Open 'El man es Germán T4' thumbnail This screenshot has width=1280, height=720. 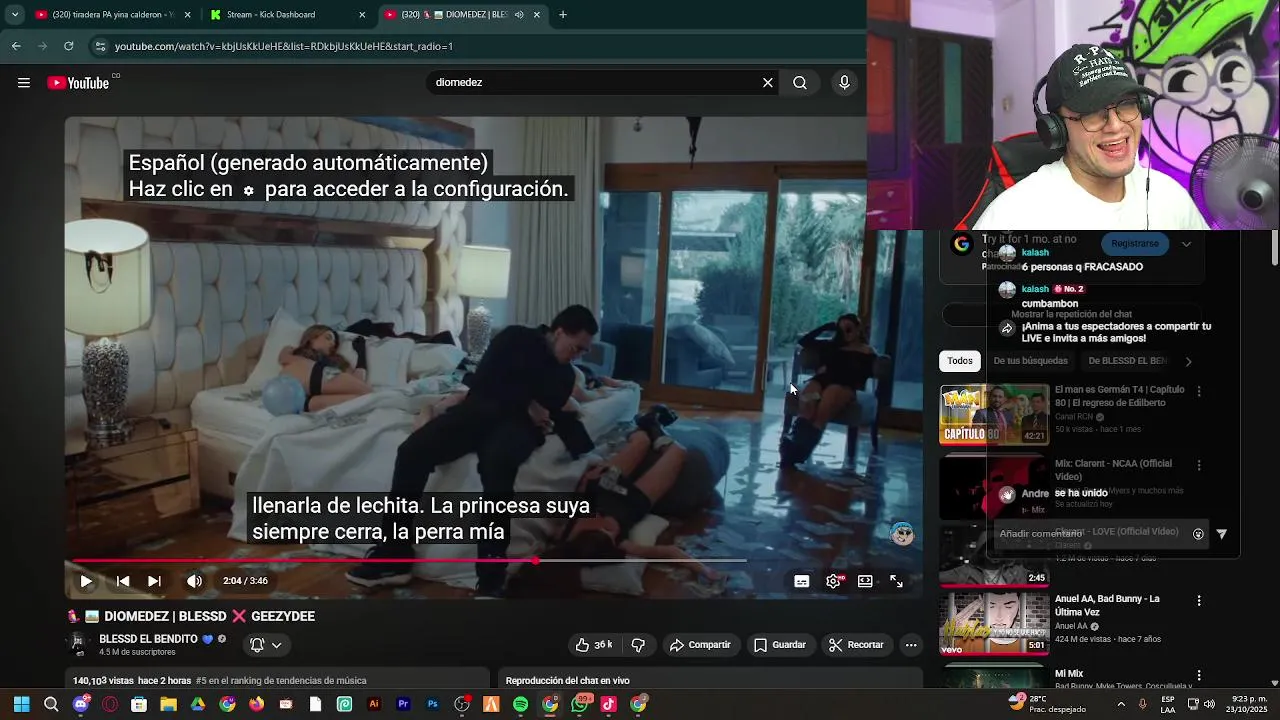coord(994,414)
